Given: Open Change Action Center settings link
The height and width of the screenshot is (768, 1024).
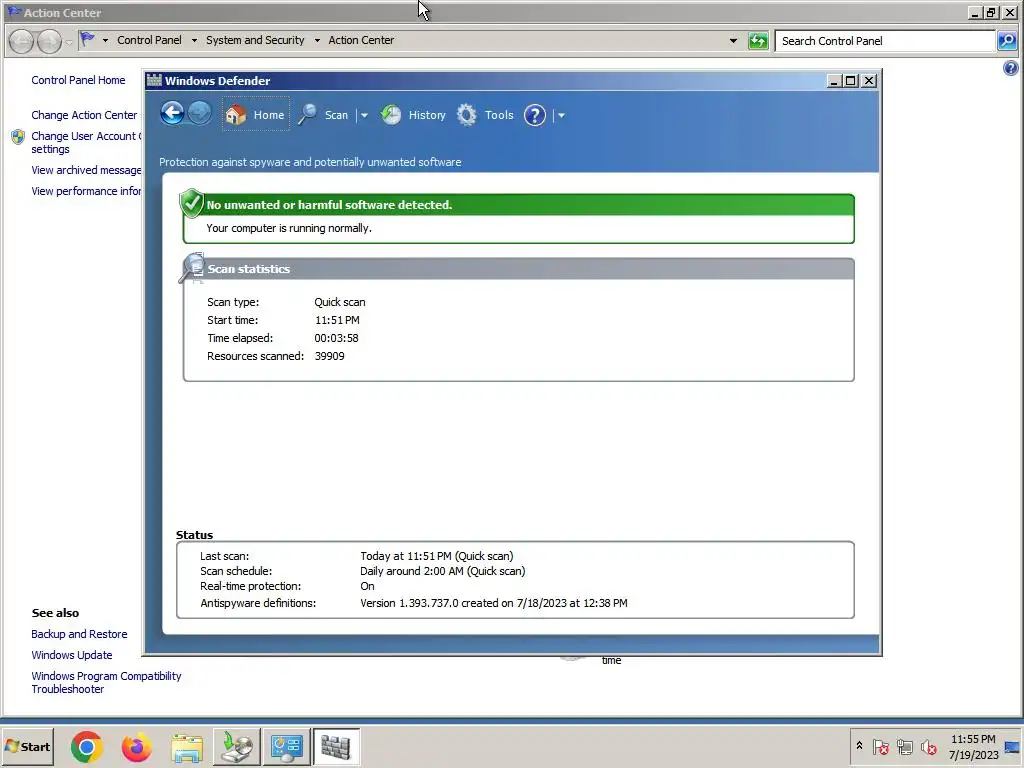Looking at the screenshot, I should (x=84, y=115).
